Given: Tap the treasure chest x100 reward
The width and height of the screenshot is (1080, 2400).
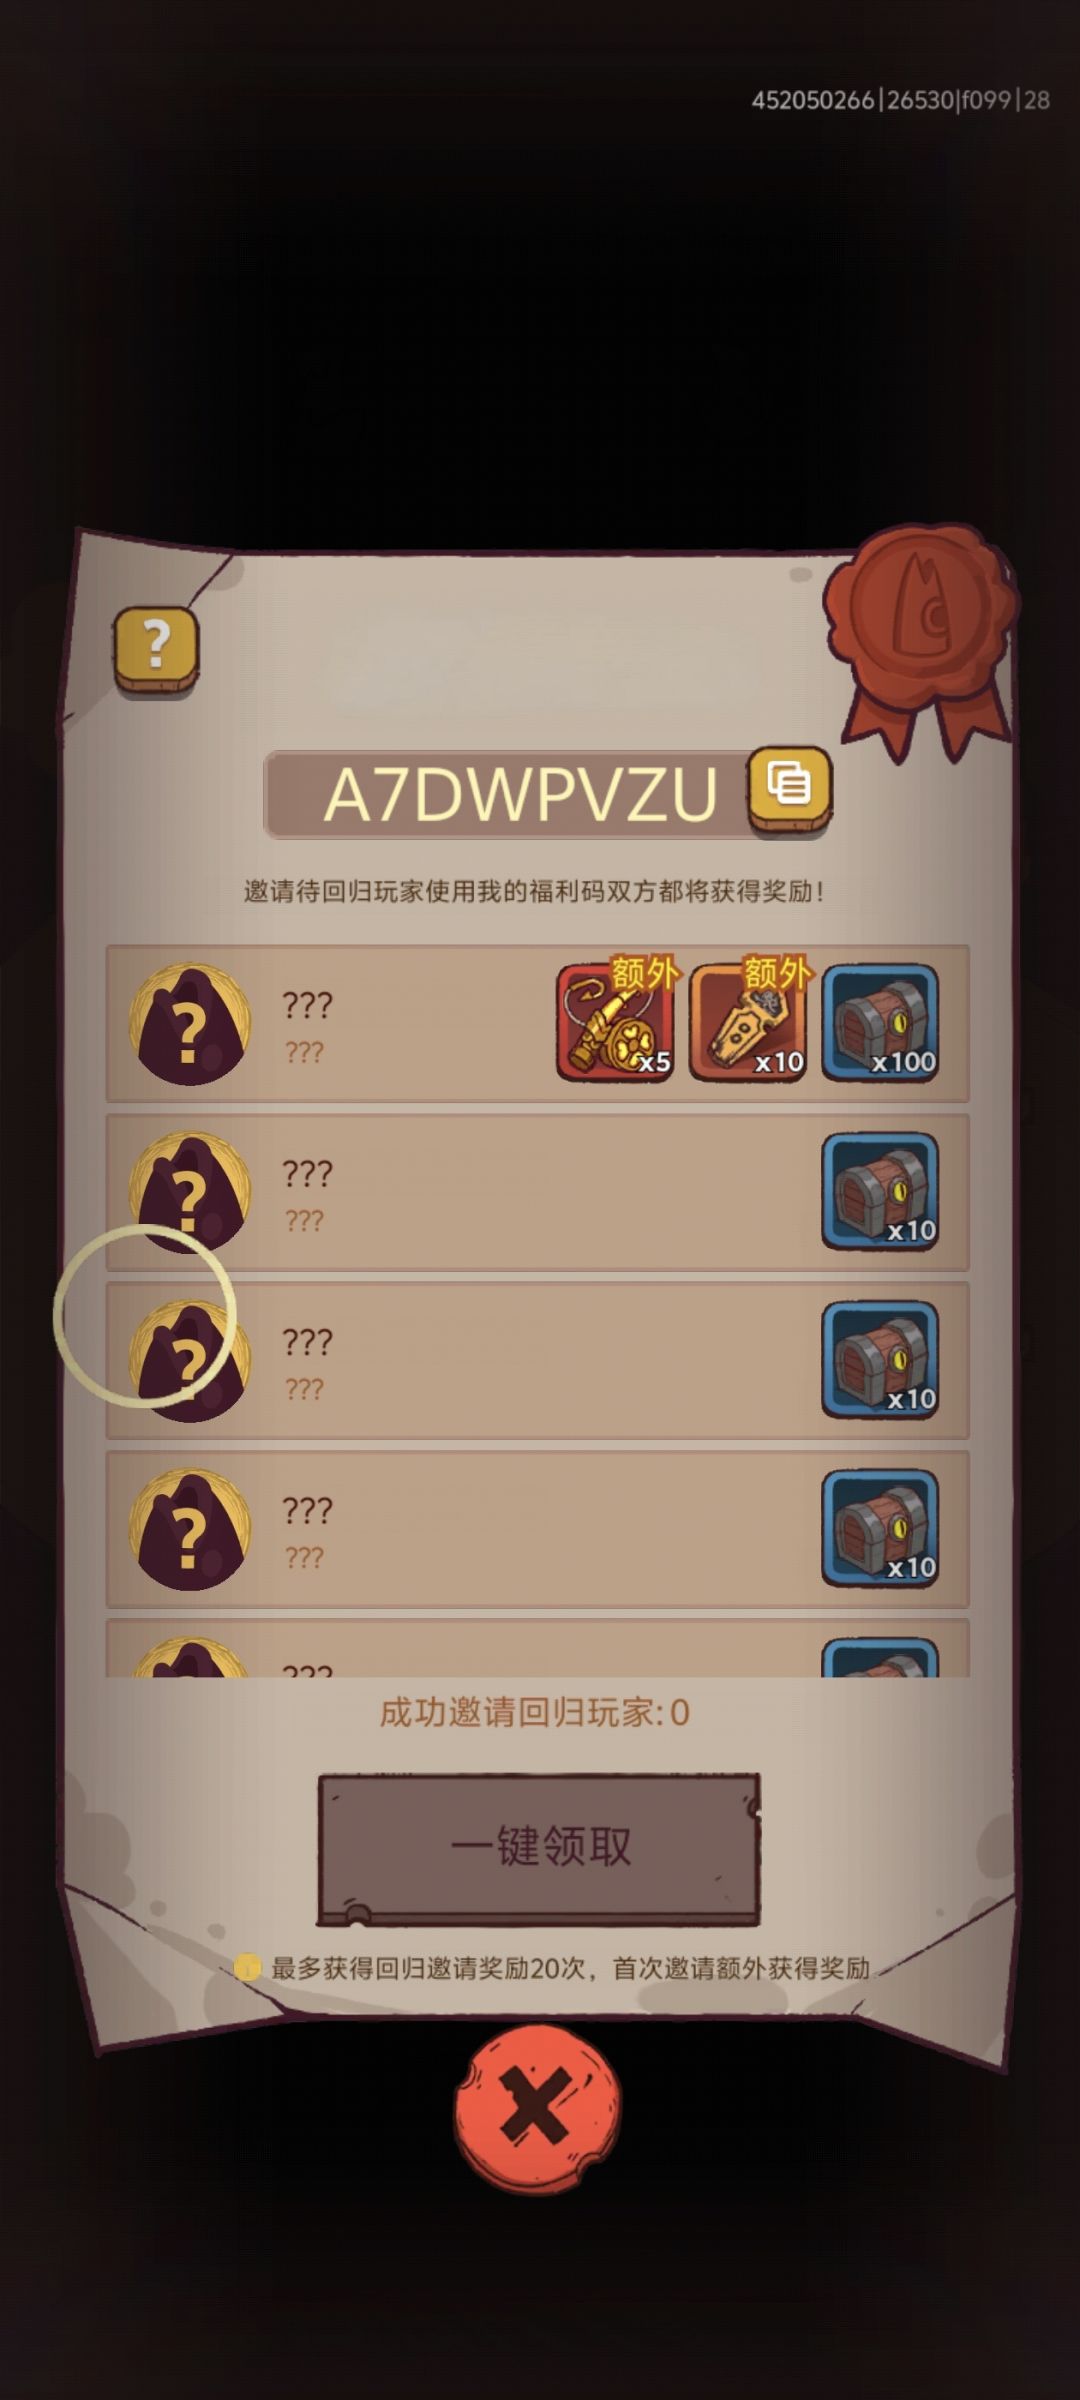Looking at the screenshot, I should pyautogui.click(x=880, y=1022).
